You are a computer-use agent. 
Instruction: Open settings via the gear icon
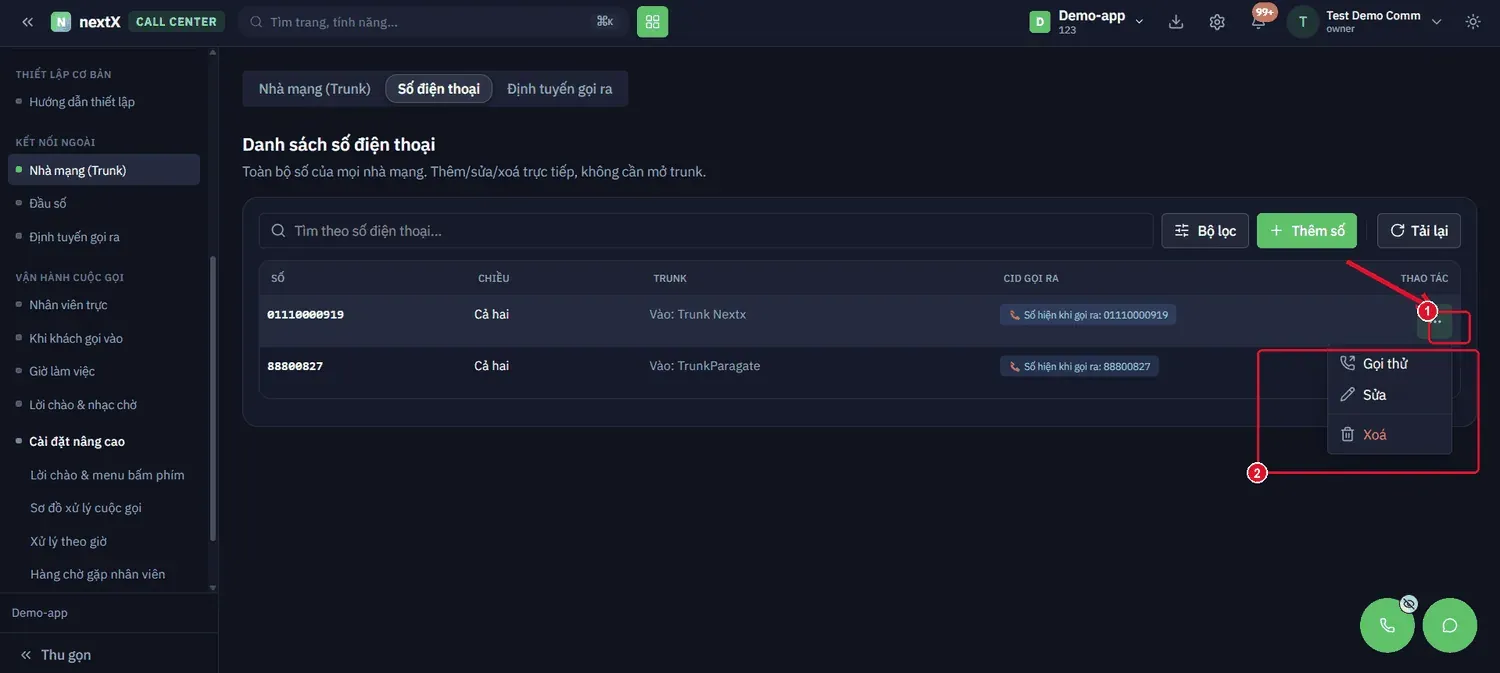point(1217,22)
